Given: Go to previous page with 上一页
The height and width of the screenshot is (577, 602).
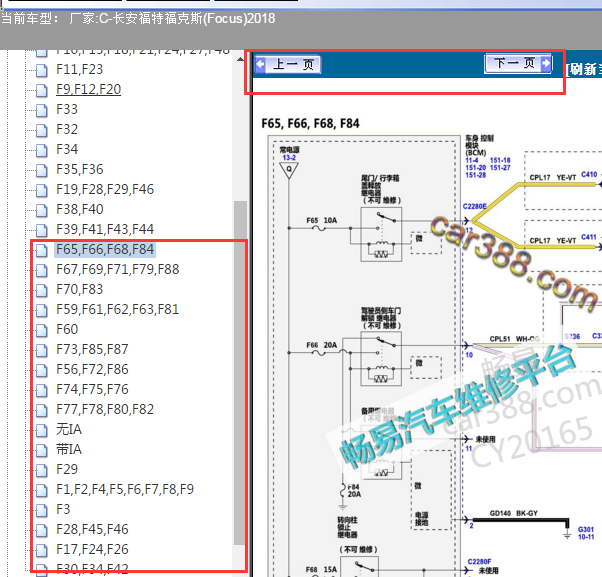Looking at the screenshot, I should click(288, 64).
